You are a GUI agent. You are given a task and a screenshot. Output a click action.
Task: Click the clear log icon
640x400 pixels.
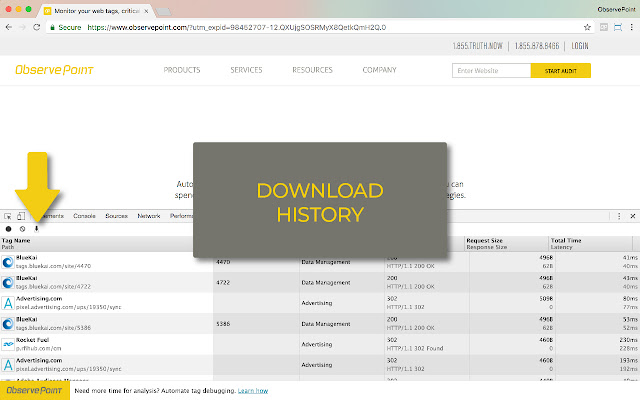[22, 229]
